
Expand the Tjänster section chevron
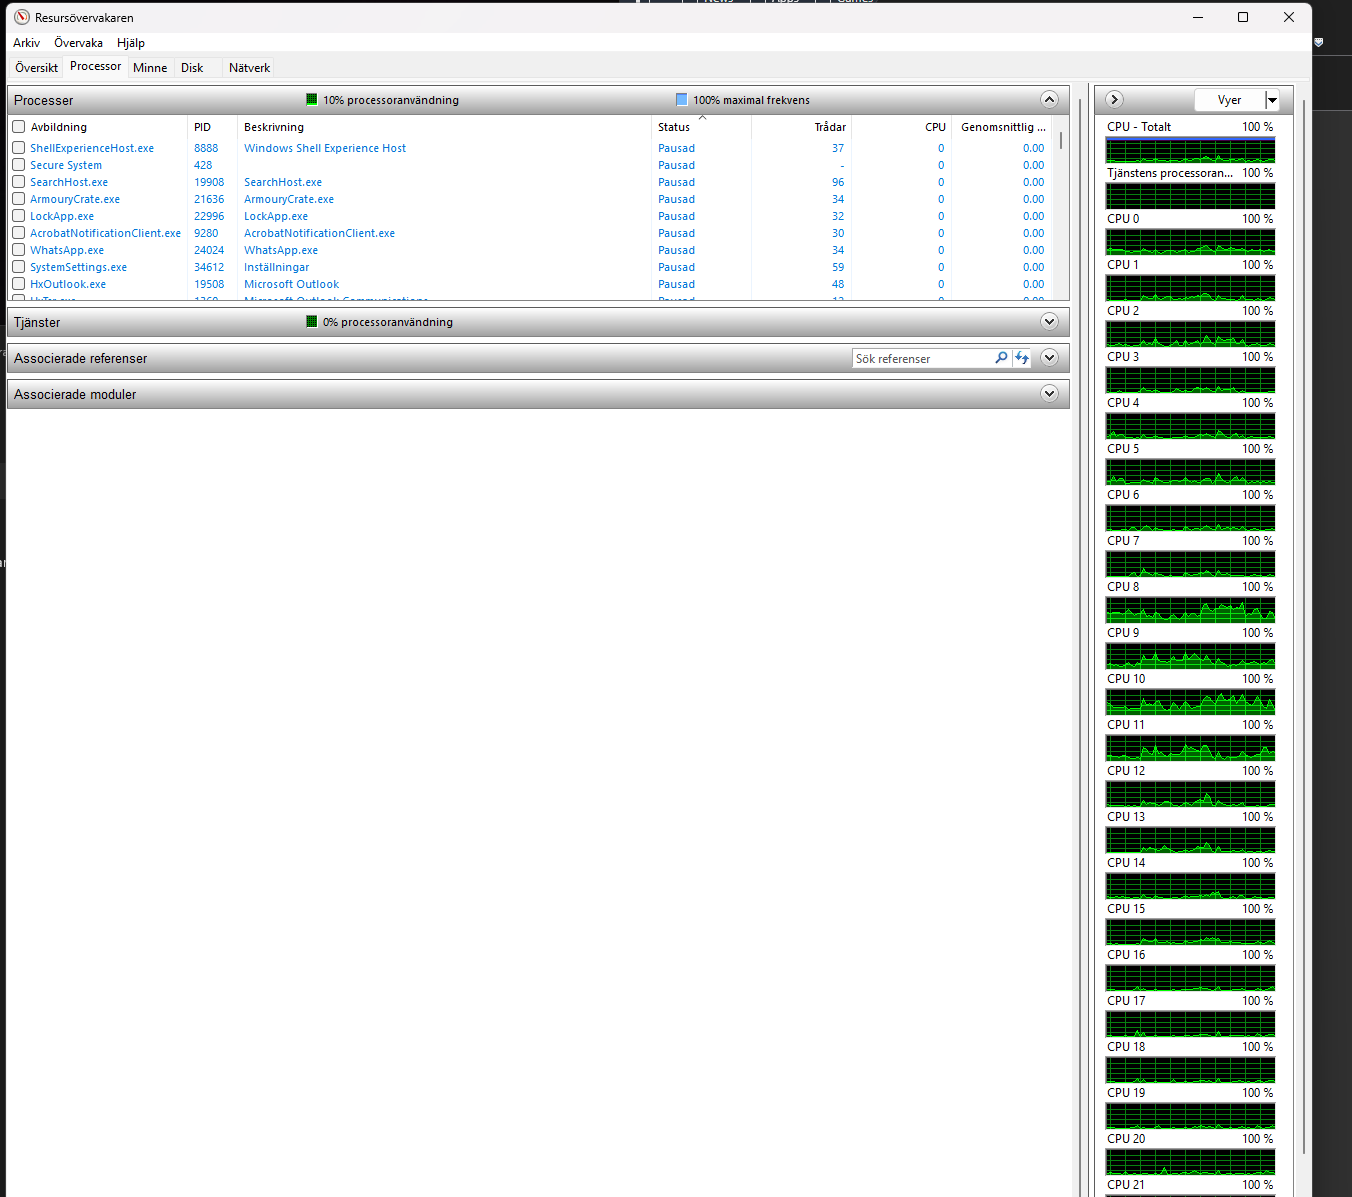click(x=1049, y=322)
